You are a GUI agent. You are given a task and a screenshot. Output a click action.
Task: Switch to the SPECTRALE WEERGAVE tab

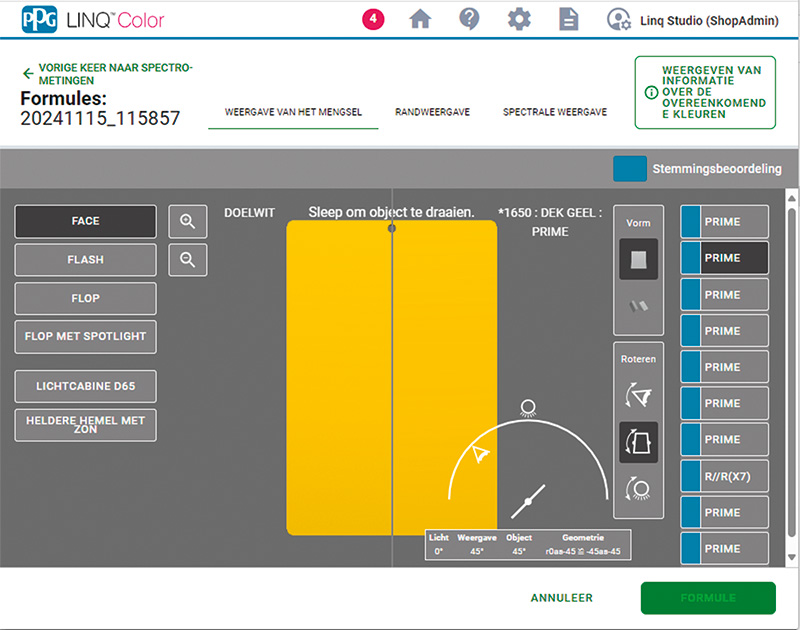click(x=555, y=112)
